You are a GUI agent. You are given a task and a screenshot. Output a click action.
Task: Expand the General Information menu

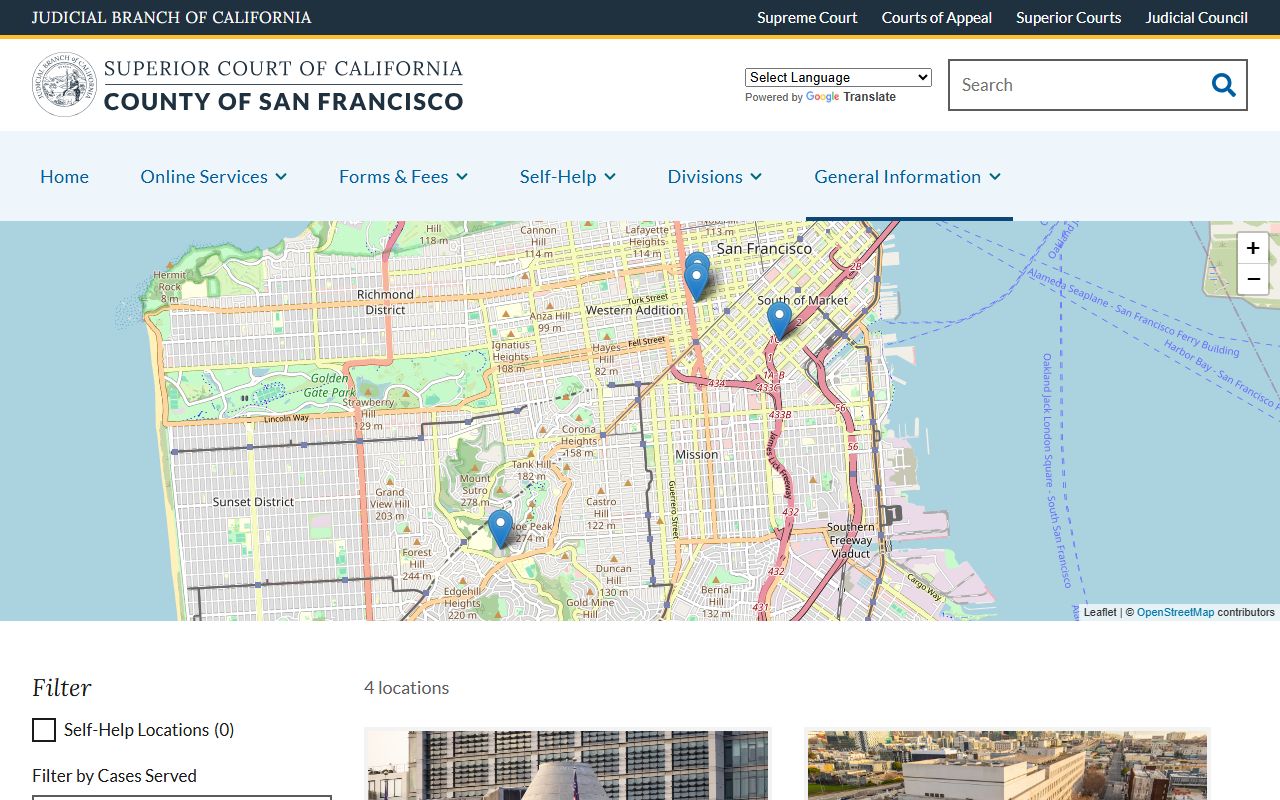tap(908, 176)
